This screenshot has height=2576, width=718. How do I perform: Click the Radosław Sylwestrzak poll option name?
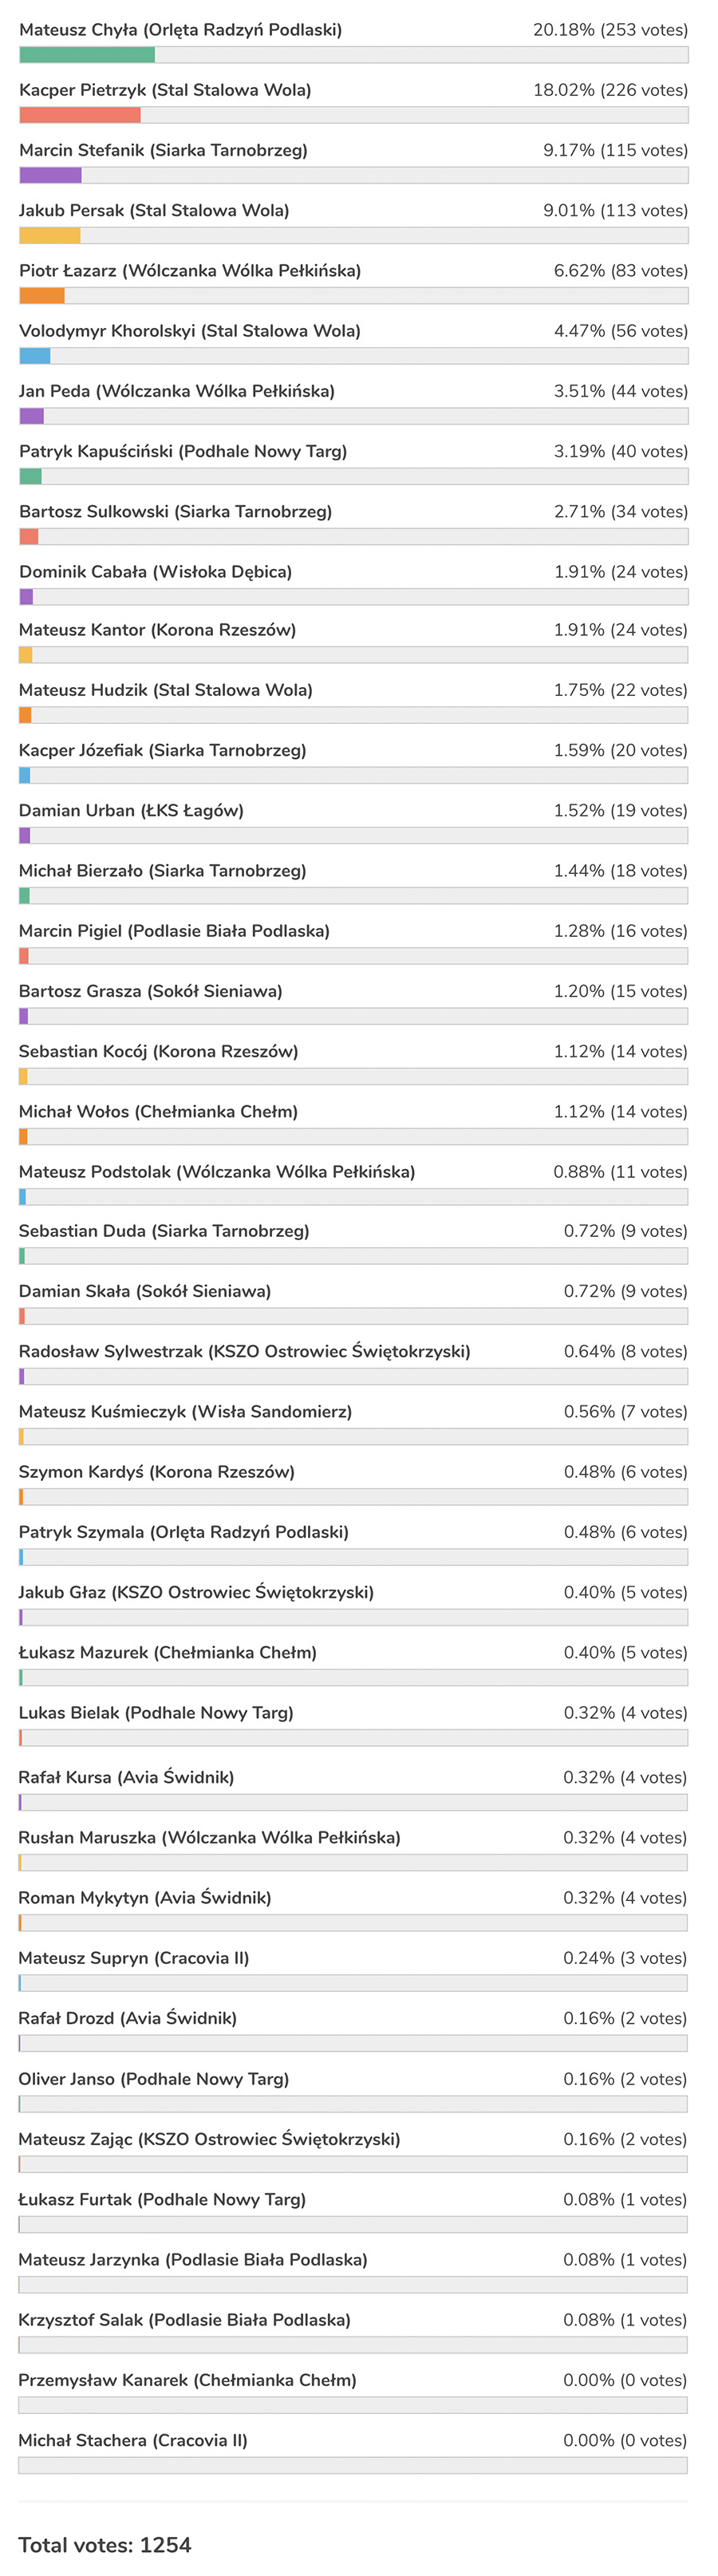[244, 1351]
